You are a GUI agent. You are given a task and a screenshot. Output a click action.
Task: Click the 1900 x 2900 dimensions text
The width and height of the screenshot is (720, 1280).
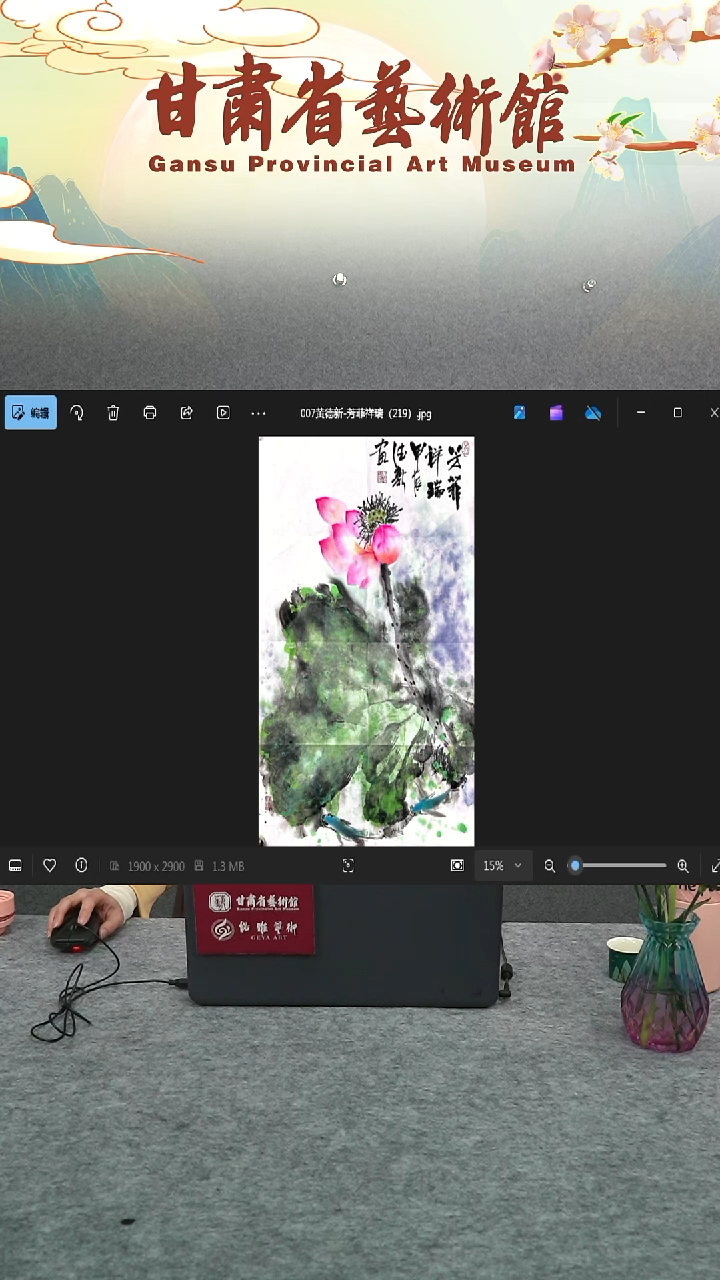(x=156, y=867)
